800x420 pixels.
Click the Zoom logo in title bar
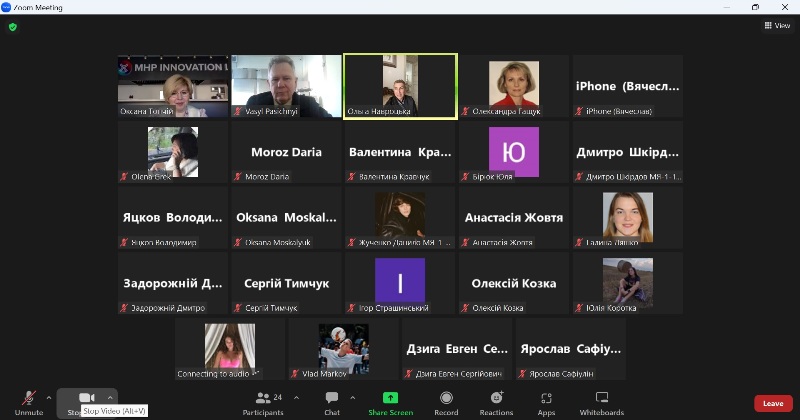click(x=7, y=7)
